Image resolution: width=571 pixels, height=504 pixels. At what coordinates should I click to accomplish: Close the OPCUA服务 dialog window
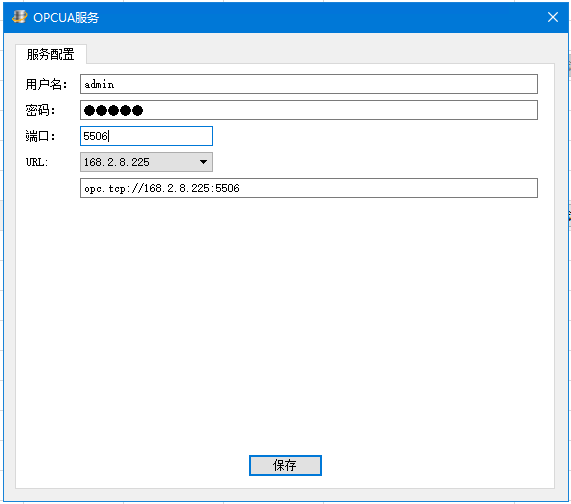(x=553, y=17)
